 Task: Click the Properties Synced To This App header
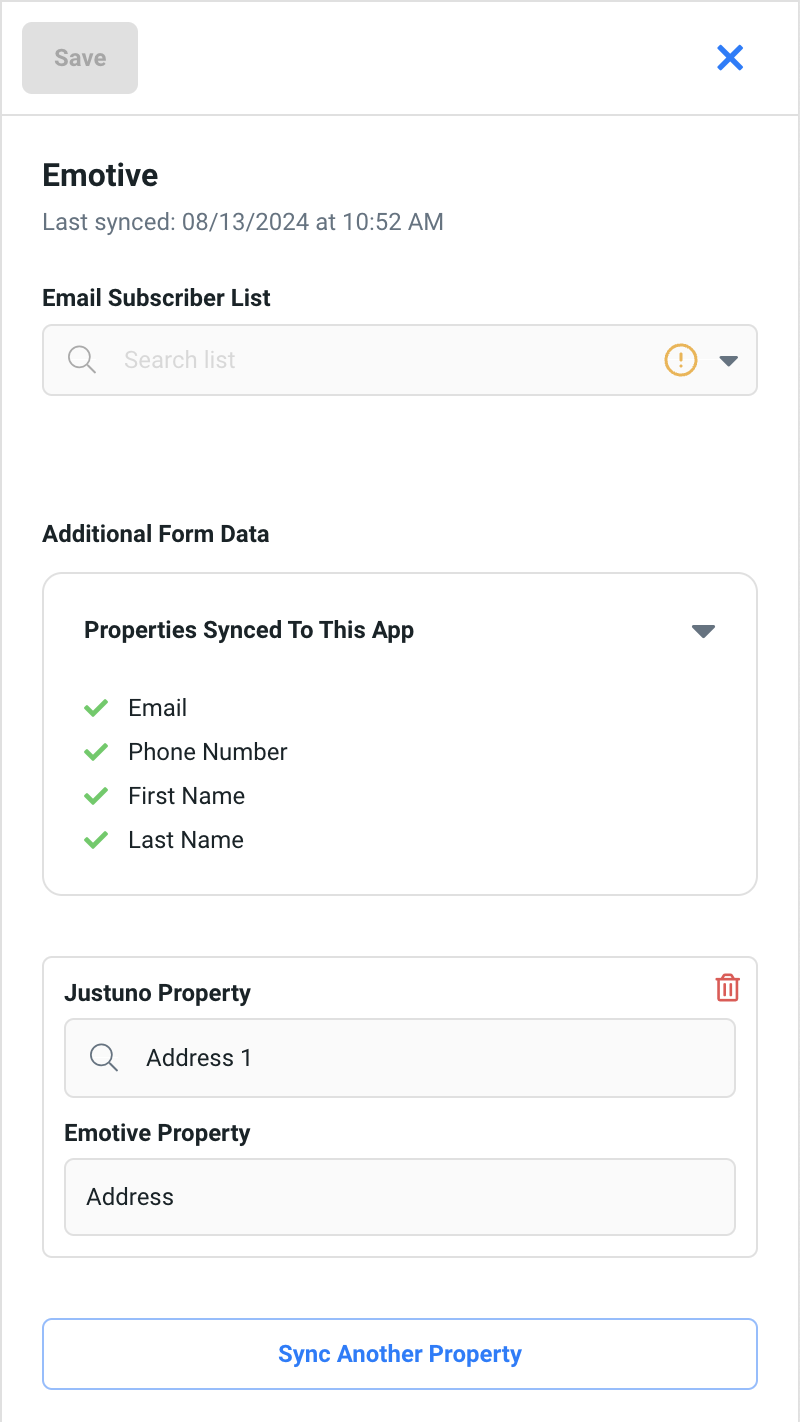point(249,630)
